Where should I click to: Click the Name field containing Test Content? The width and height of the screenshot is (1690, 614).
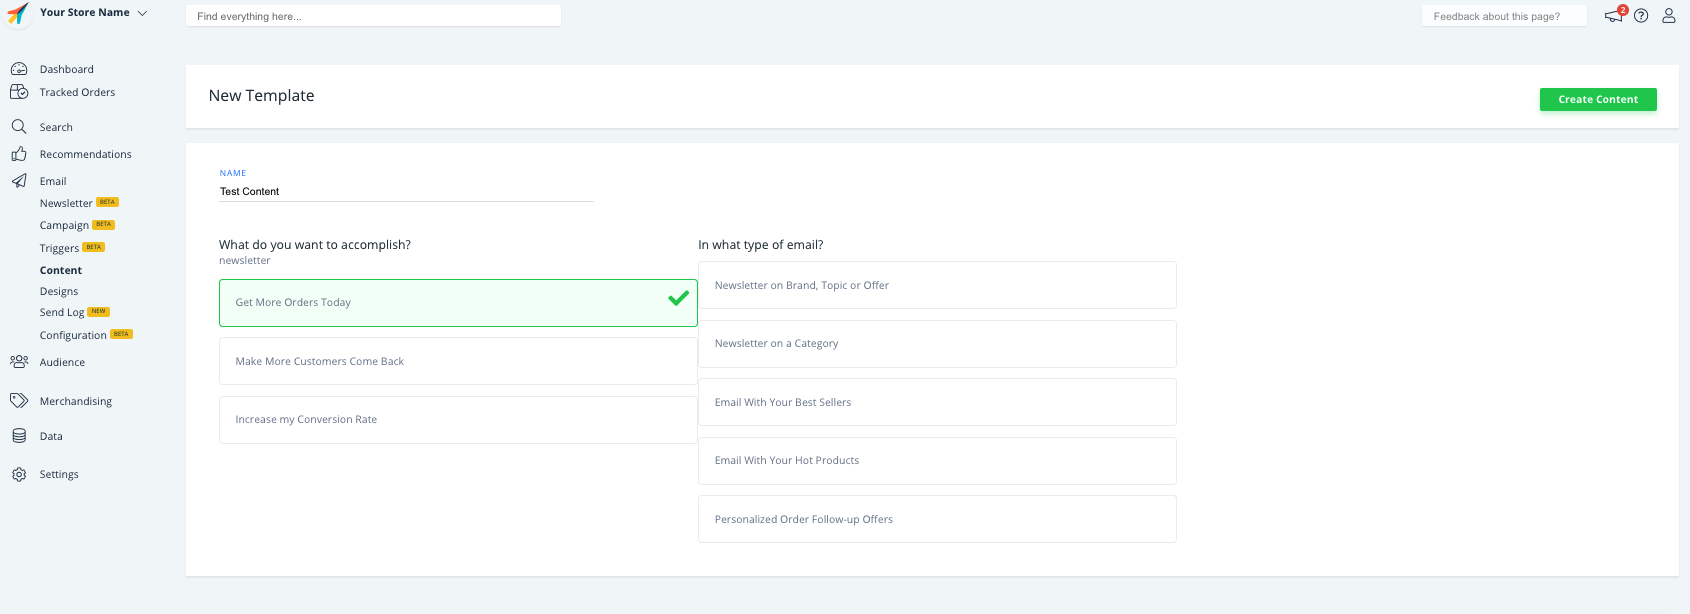coord(406,191)
